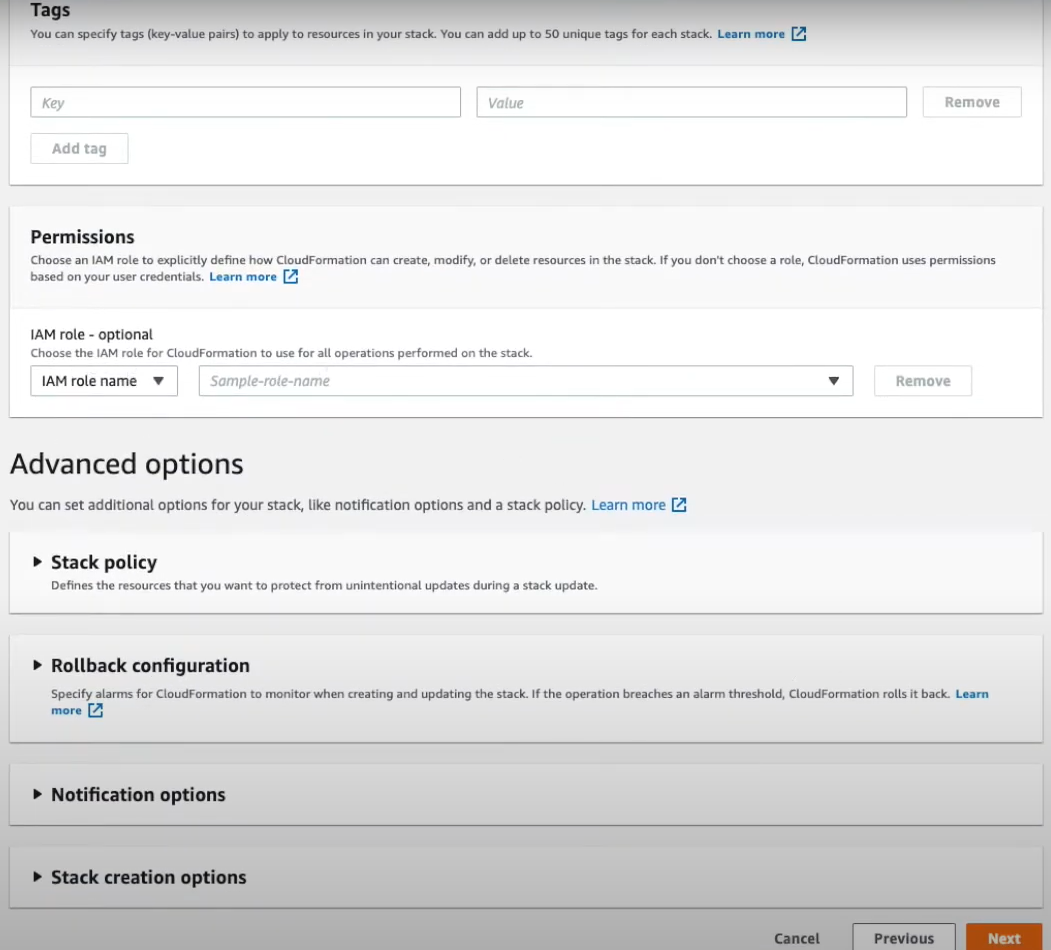
Task: Click the 'IAM role - optional' label
Action: pos(92,335)
